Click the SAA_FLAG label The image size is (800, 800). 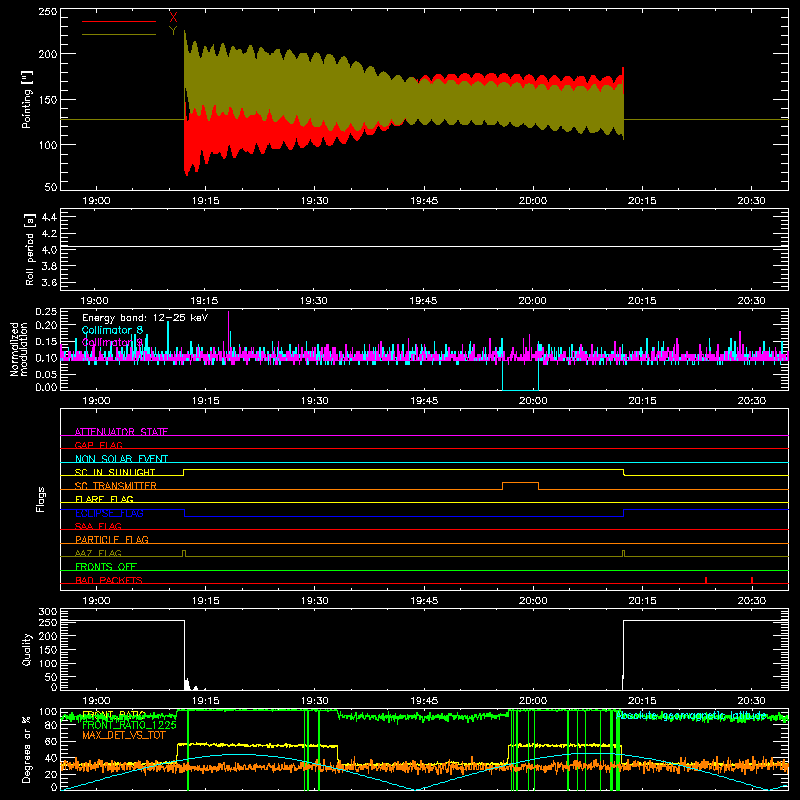coord(98,526)
